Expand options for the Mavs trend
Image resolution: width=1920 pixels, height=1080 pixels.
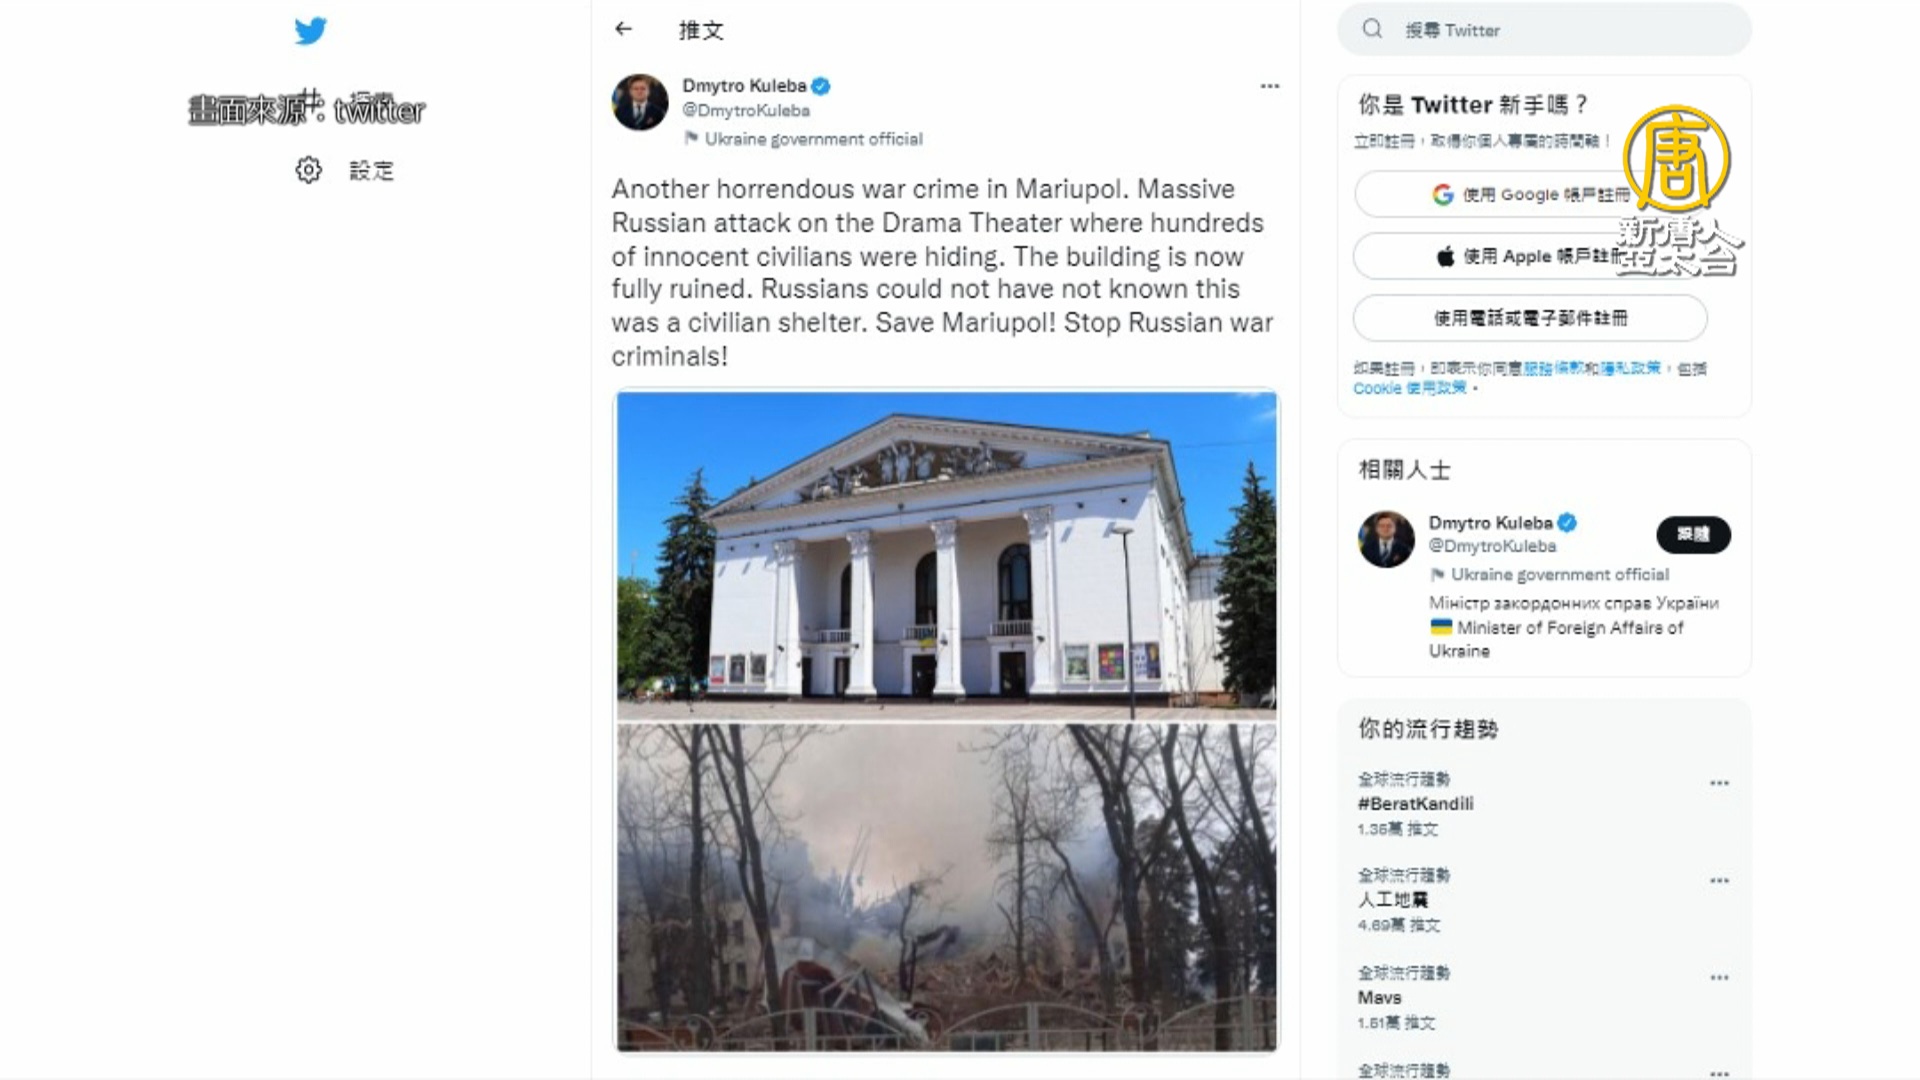point(1719,978)
